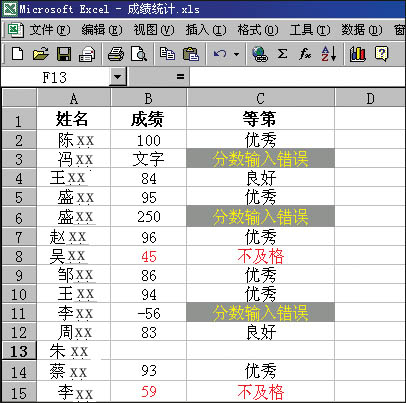Open the 插入(I) menu
Viewport: 406px width, 403px height.
(206, 30)
